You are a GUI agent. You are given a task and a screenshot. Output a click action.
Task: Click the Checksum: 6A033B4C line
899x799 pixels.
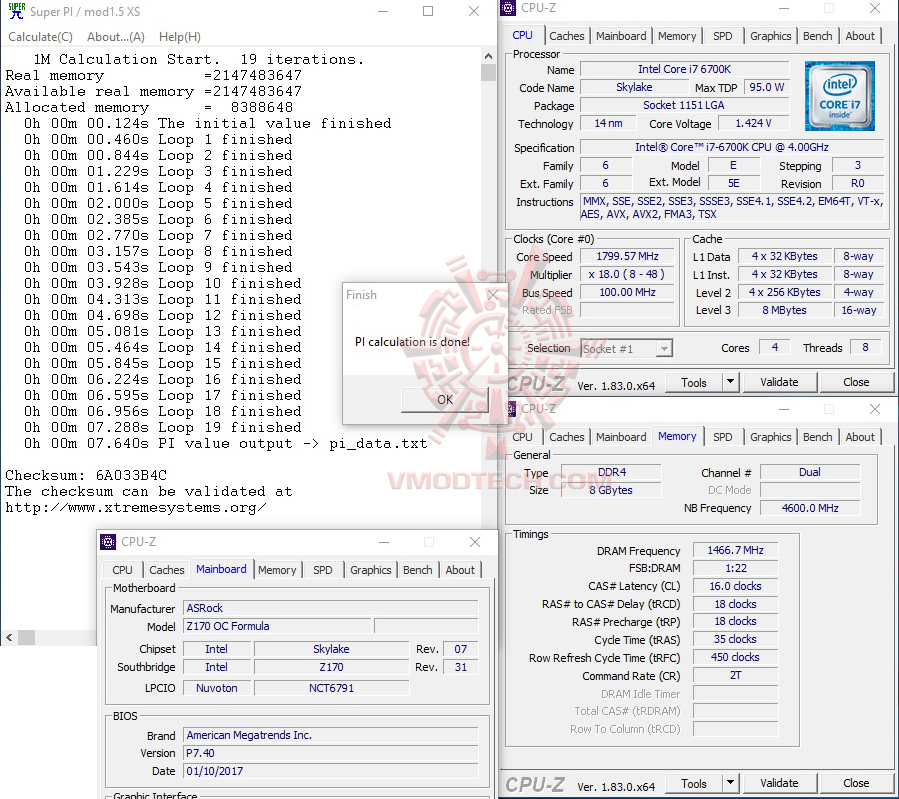click(86, 475)
